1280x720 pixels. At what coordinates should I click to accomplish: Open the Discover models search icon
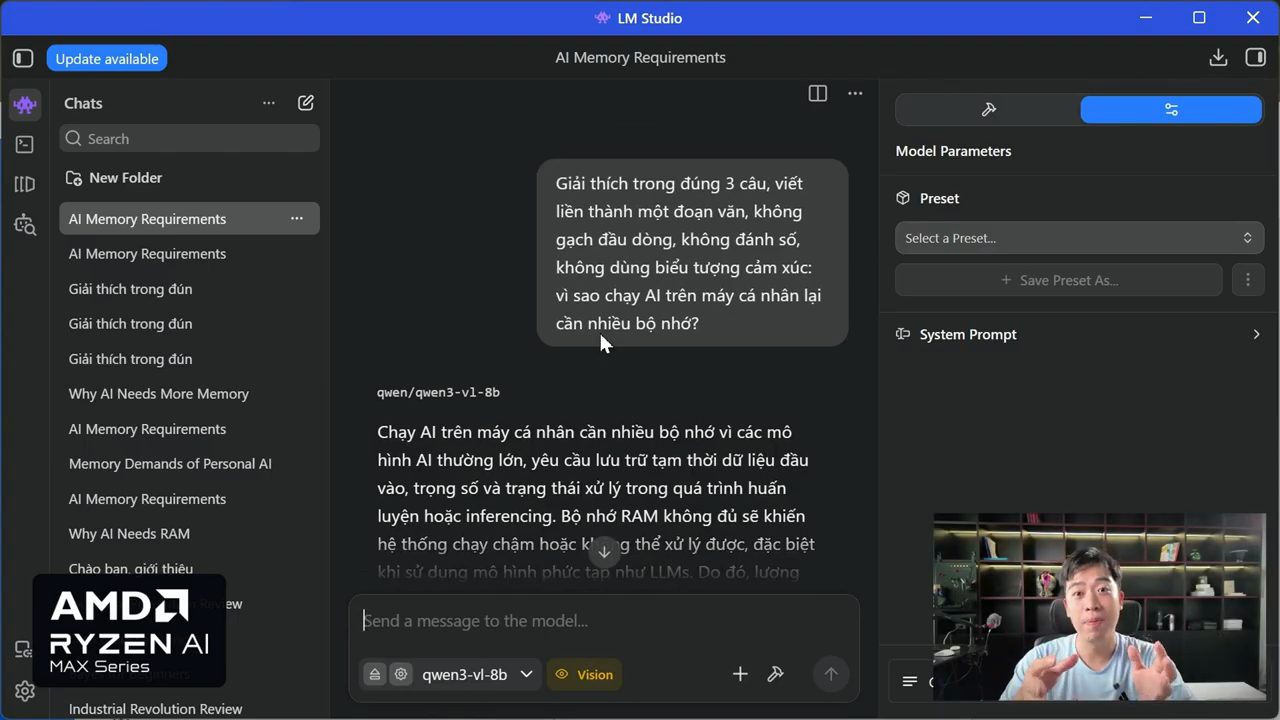(25, 224)
